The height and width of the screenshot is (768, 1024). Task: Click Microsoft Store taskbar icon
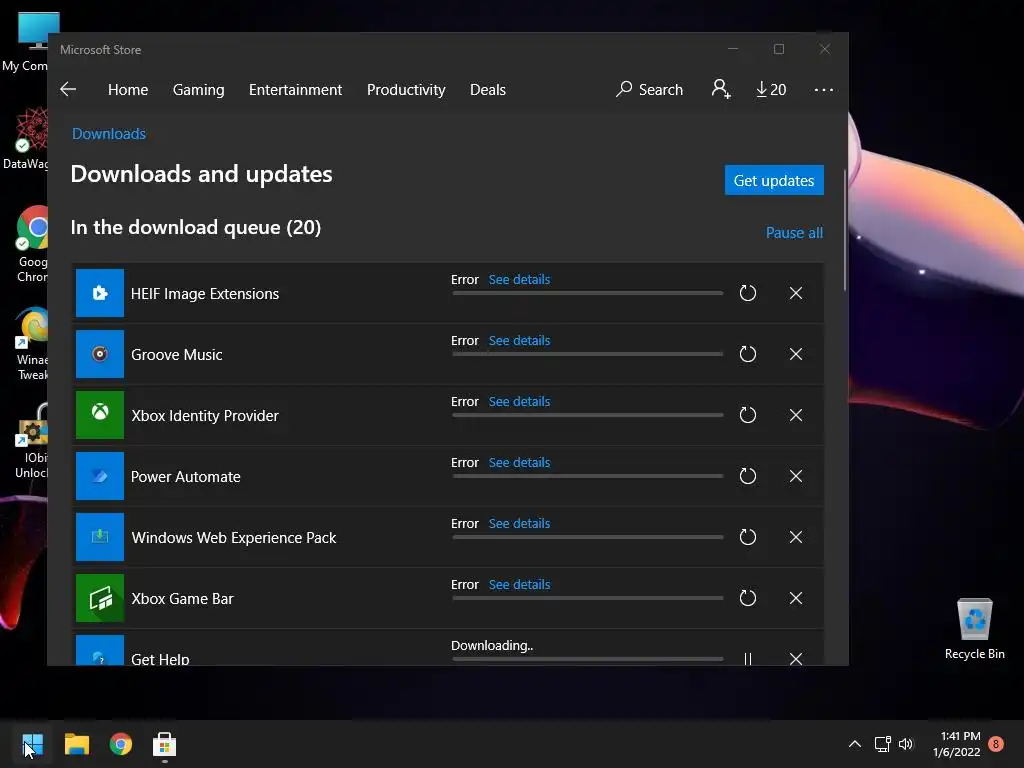pos(165,744)
